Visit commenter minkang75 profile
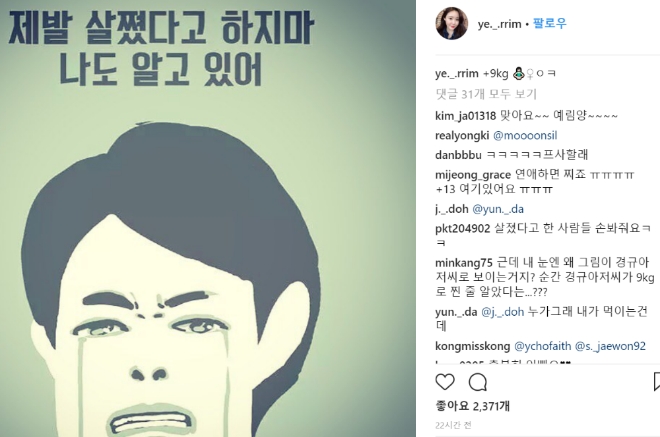Screen dimensions: 660x437 point(464,263)
